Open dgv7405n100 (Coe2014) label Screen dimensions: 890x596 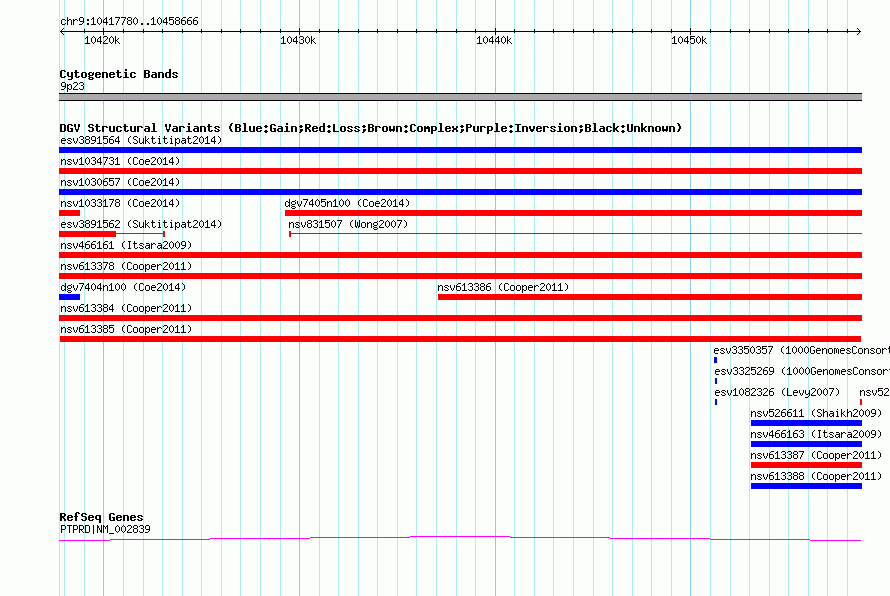coord(347,203)
